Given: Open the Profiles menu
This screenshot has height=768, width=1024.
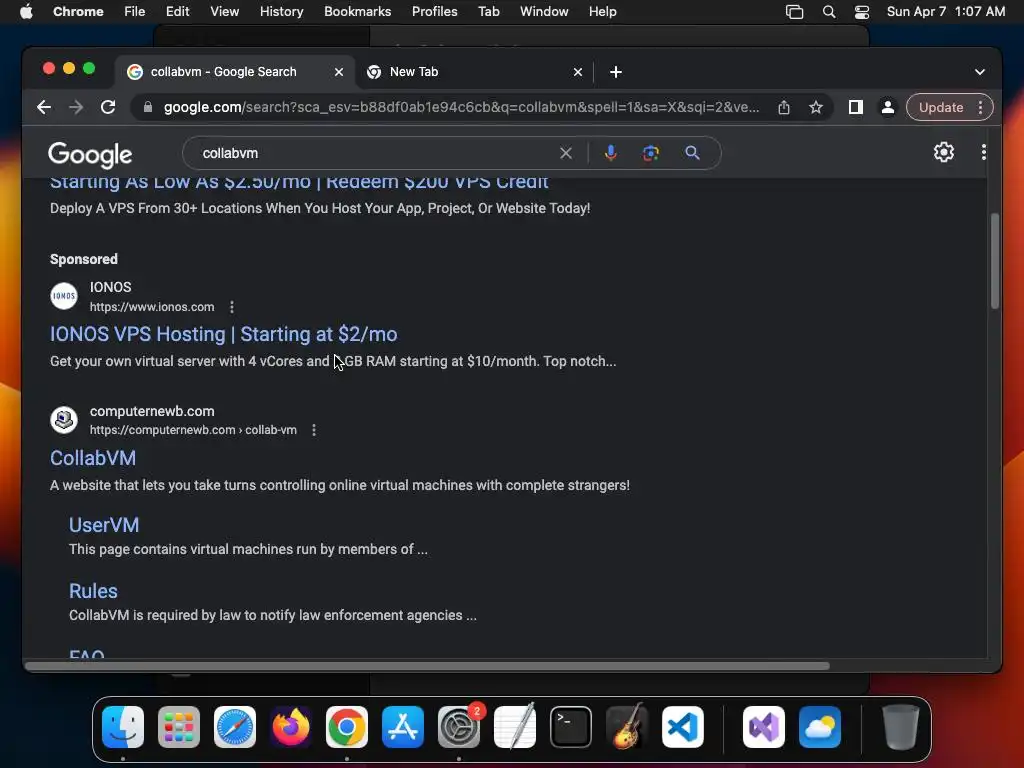Looking at the screenshot, I should (x=434, y=12).
